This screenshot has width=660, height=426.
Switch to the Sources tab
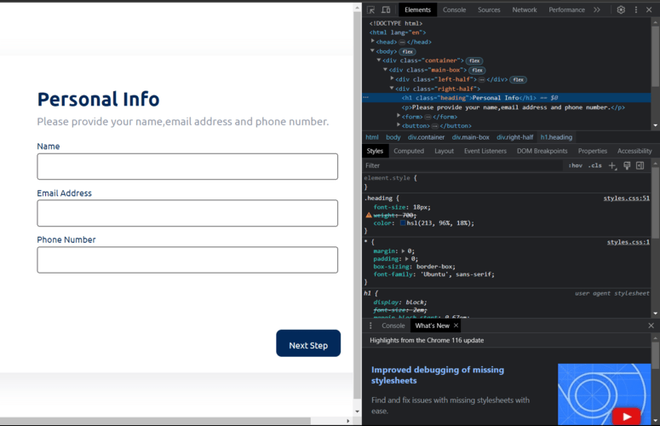[x=489, y=10]
